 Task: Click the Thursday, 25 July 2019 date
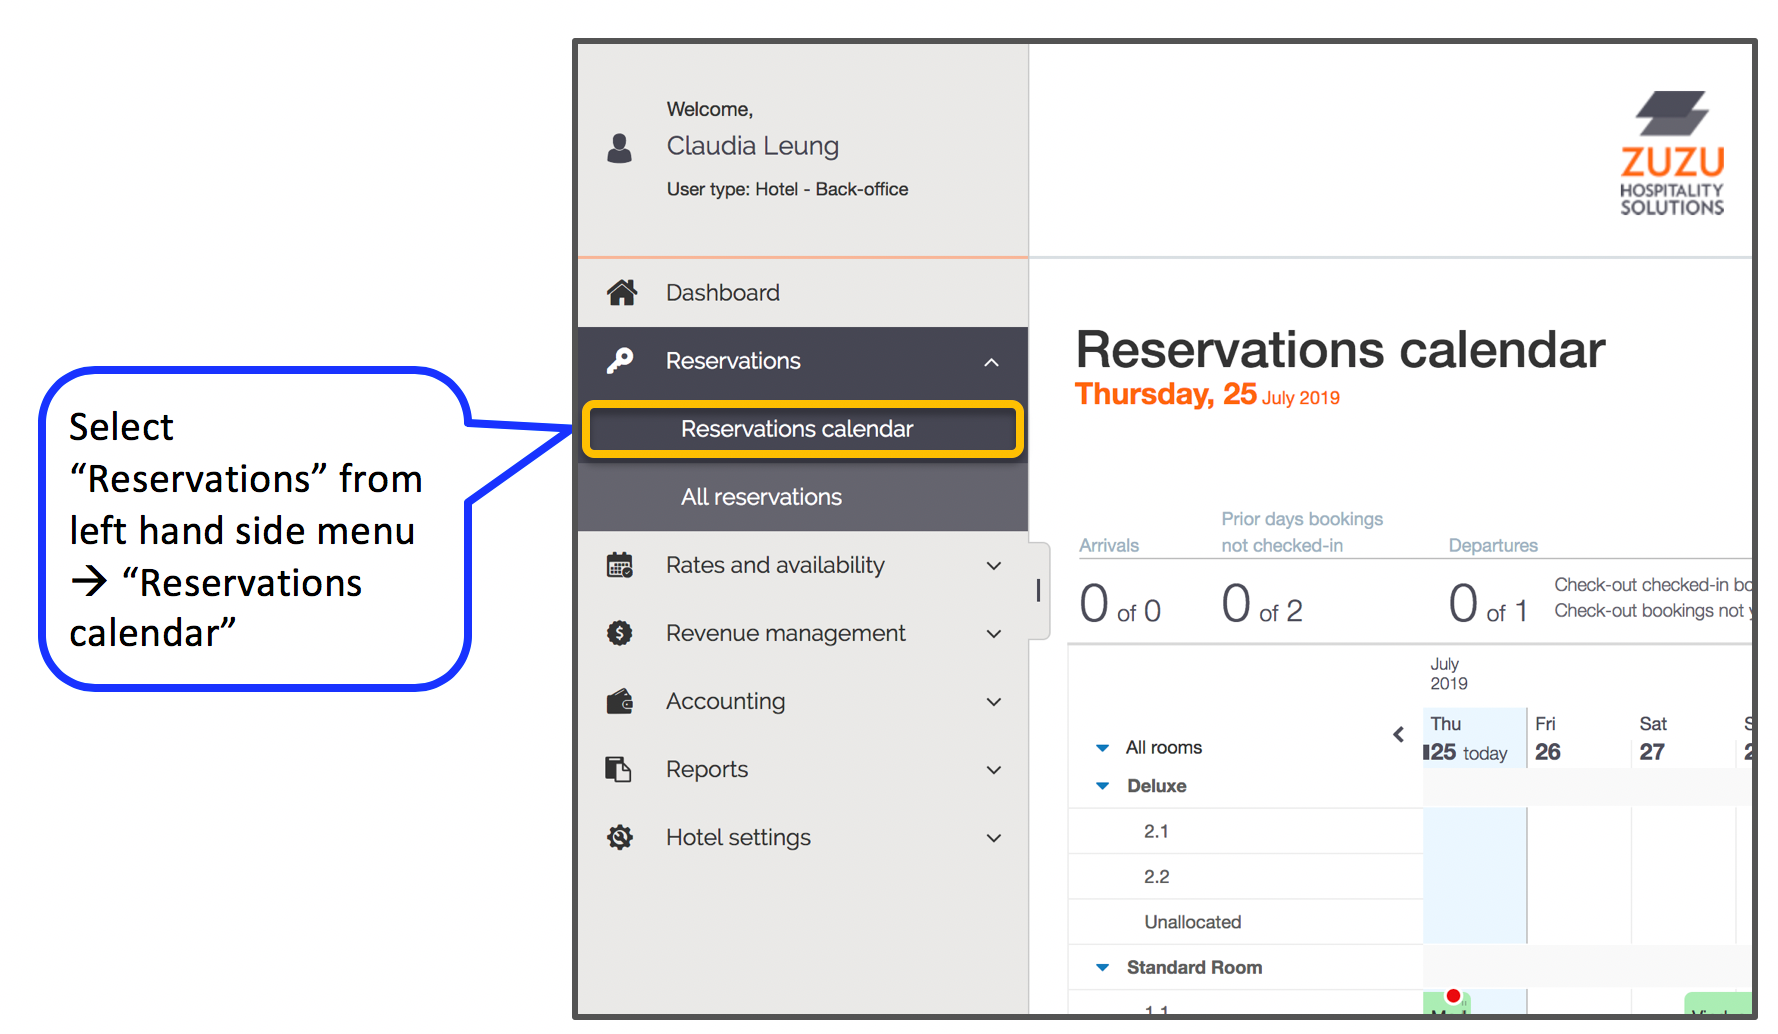[1207, 395]
